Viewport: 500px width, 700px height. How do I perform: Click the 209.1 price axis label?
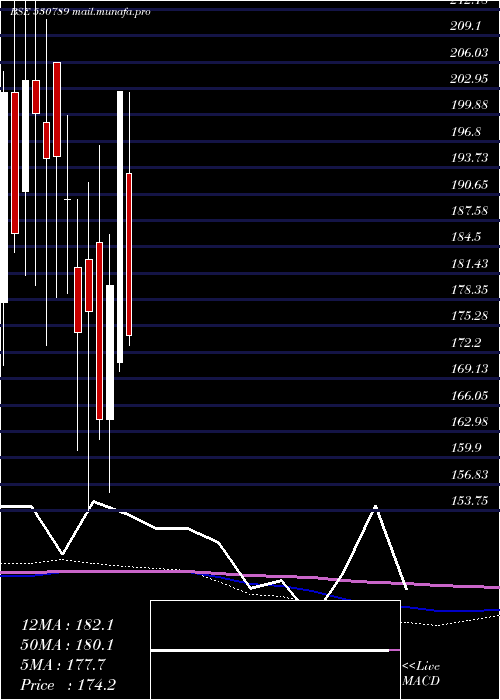(466, 26)
